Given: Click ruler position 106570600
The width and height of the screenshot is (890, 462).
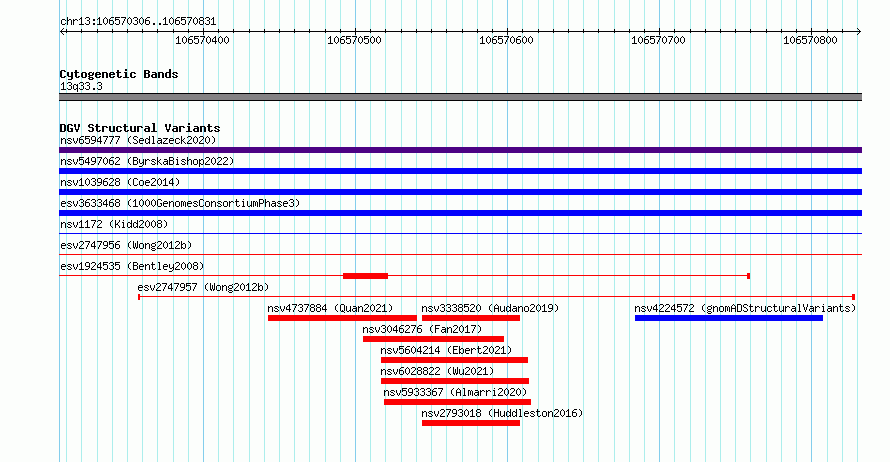Looking at the screenshot, I should tap(506, 40).
